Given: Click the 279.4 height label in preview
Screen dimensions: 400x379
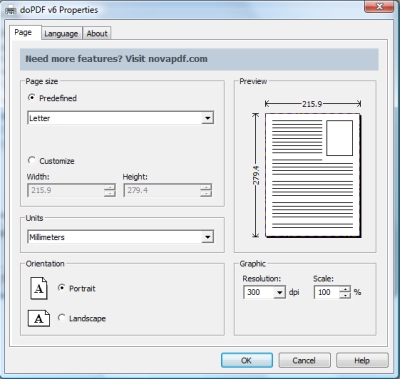Looking at the screenshot, I should [256, 175].
